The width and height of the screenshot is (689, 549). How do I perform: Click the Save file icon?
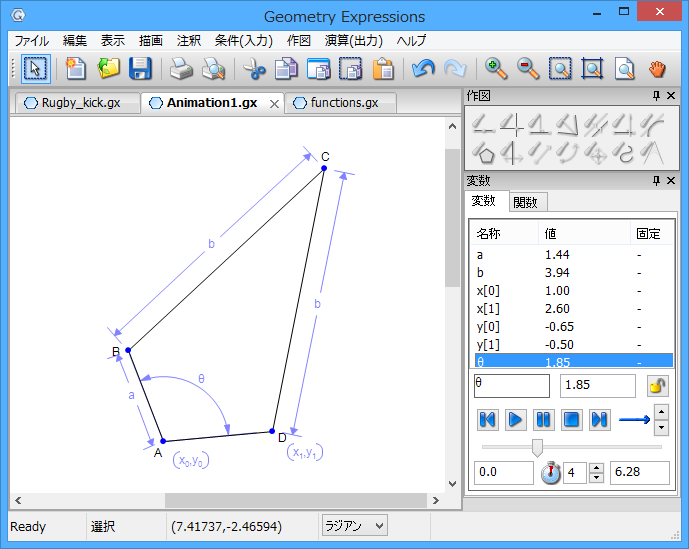click(140, 68)
